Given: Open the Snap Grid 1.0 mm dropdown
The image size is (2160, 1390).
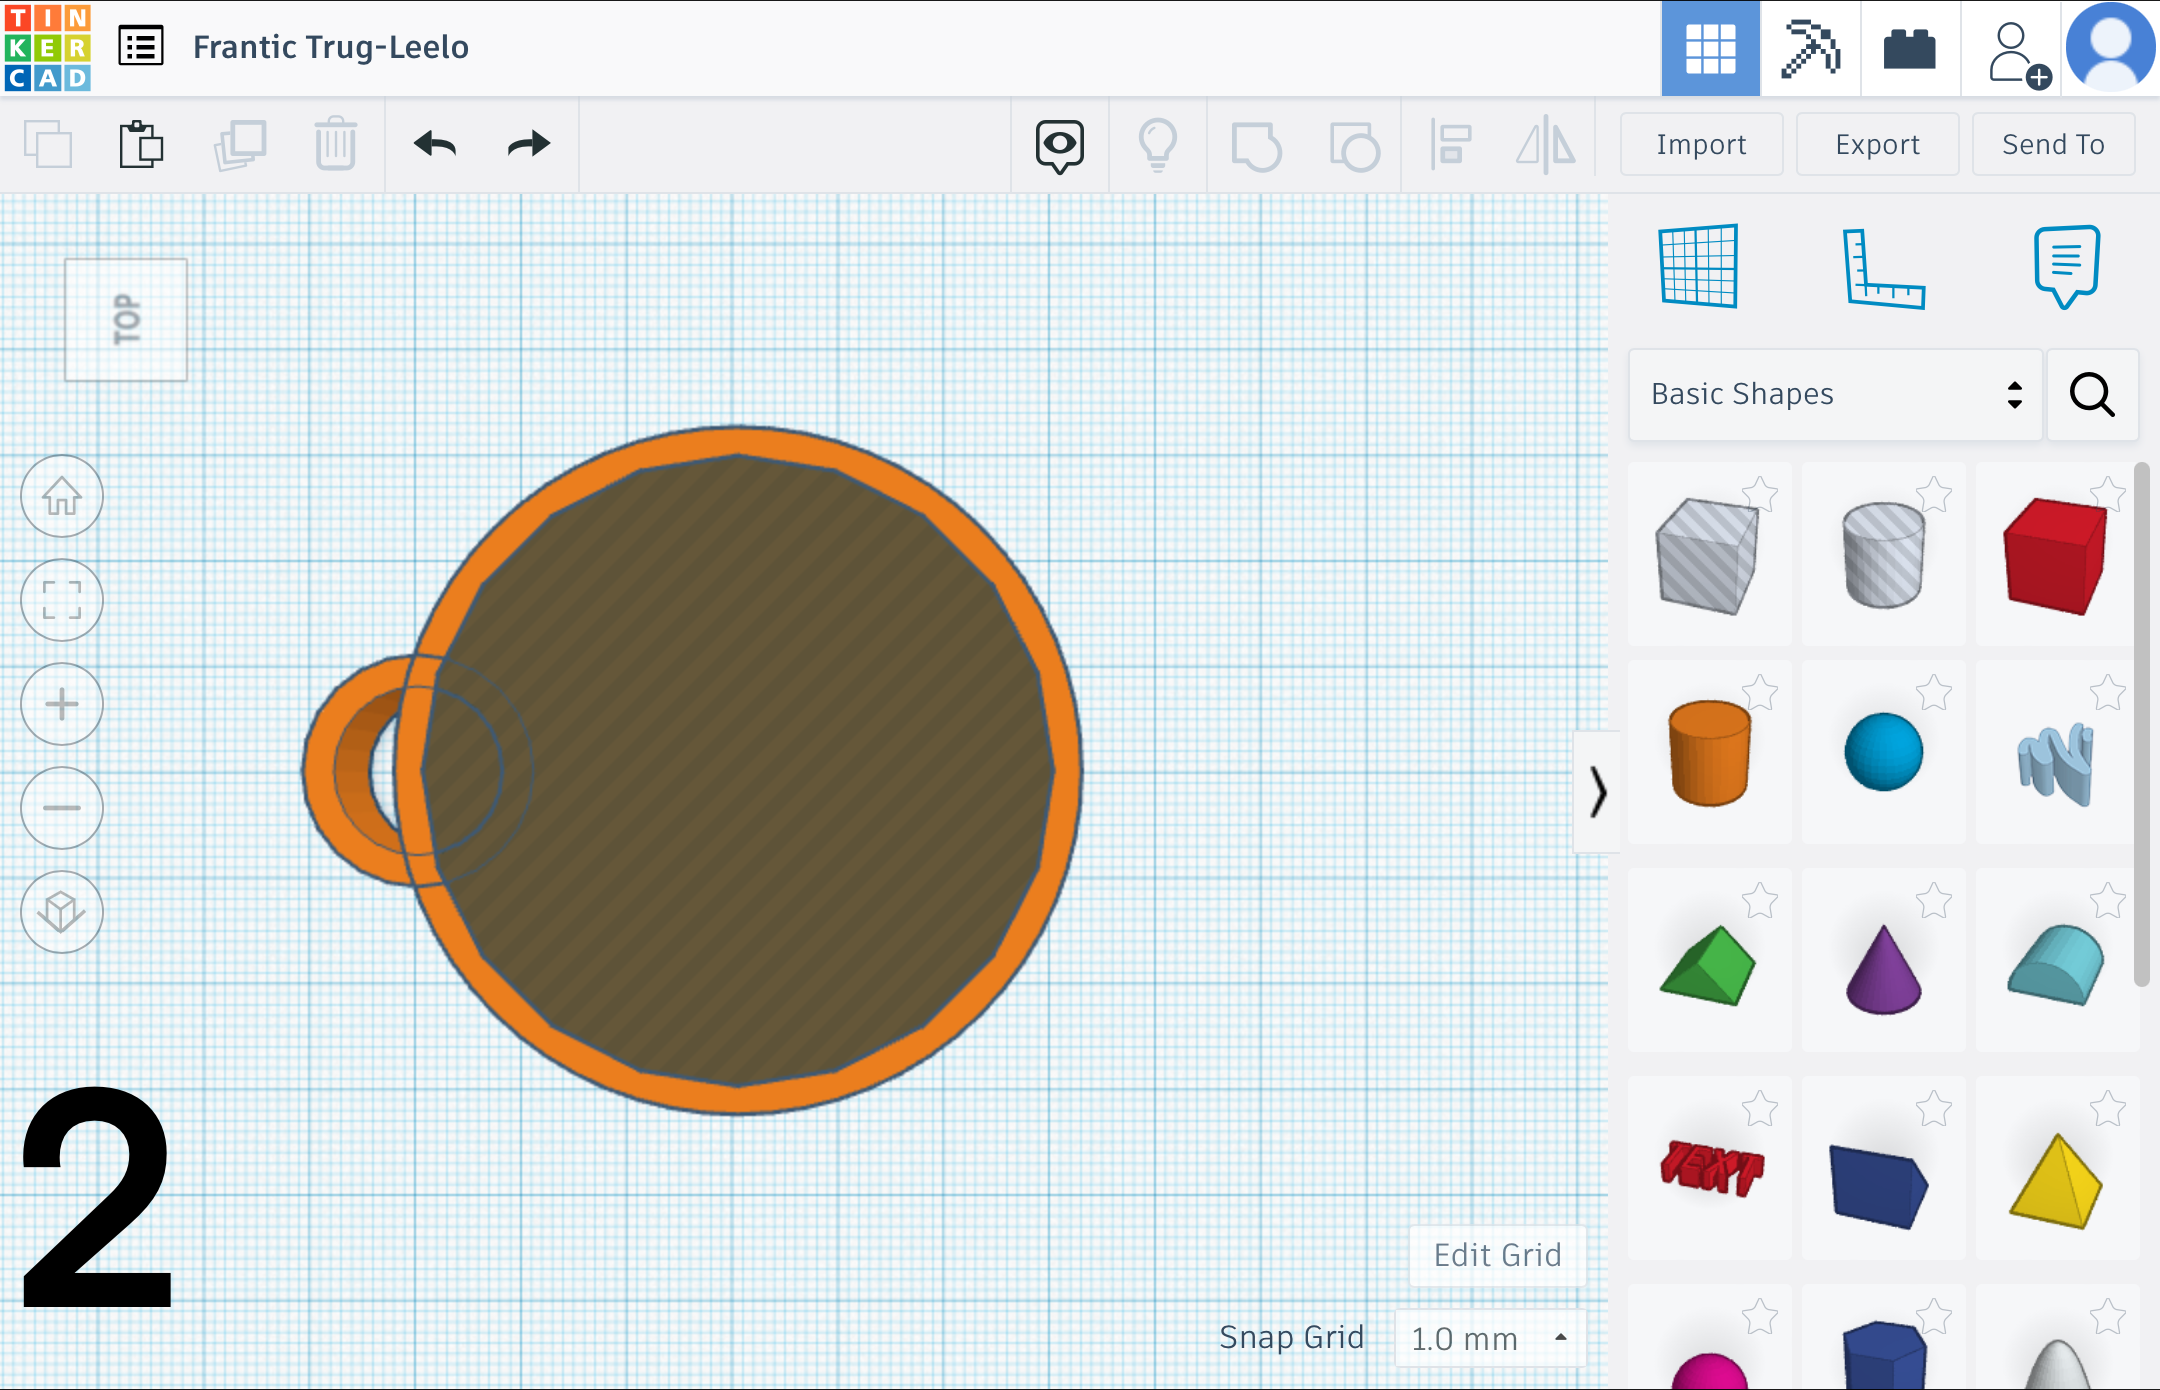Looking at the screenshot, I should pyautogui.click(x=1490, y=1338).
